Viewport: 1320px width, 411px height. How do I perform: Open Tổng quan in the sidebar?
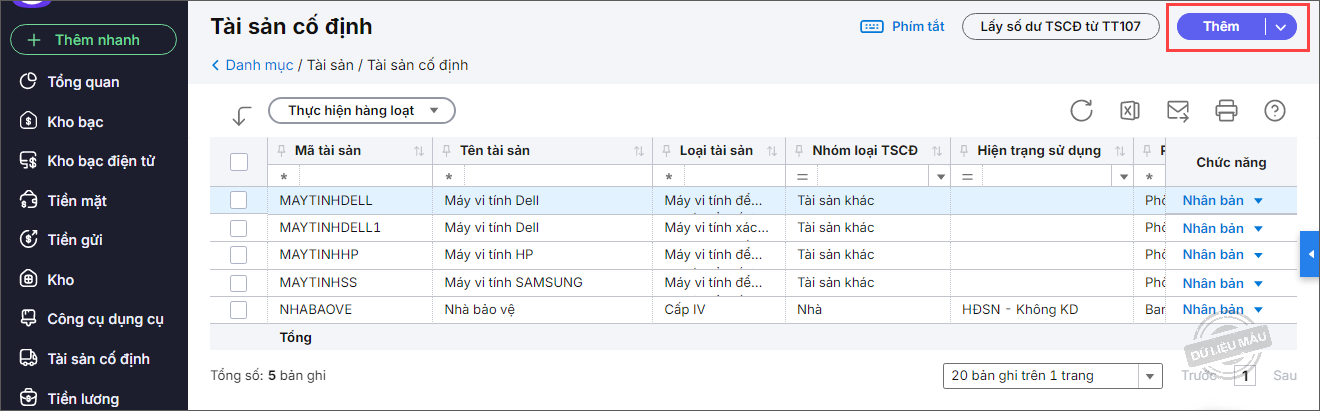click(x=83, y=82)
